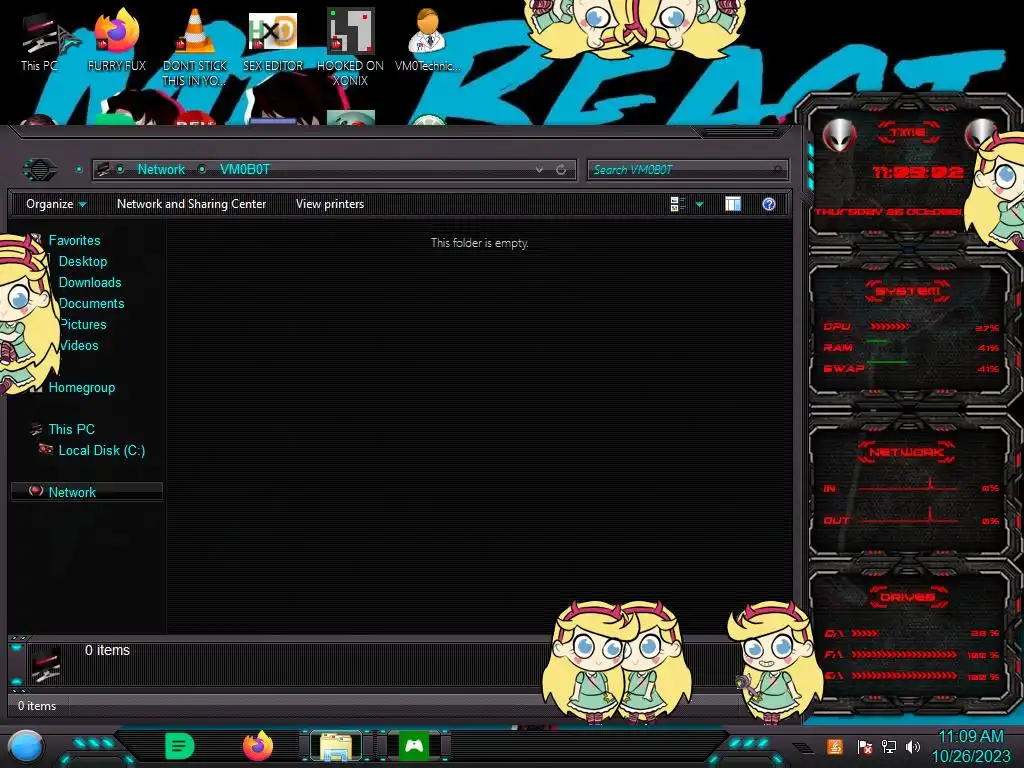Click the NETWORK widget header
Image resolution: width=1024 pixels, height=768 pixels.
pyautogui.click(x=906, y=452)
